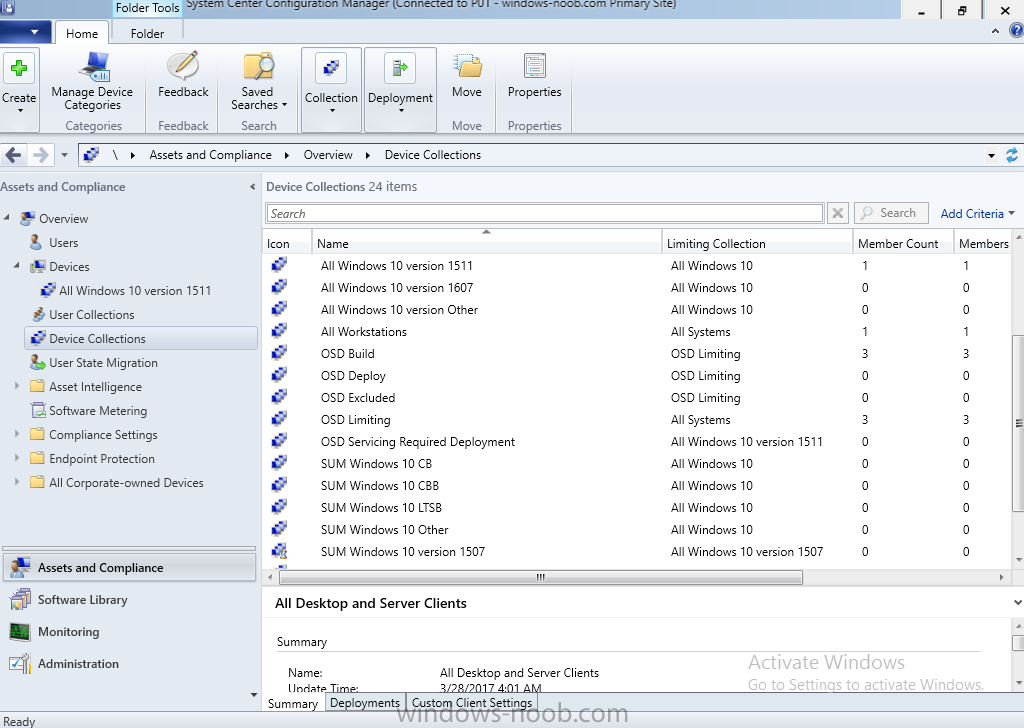1024x728 pixels.
Task: Open the Folder ribbon tab
Action: click(x=147, y=33)
